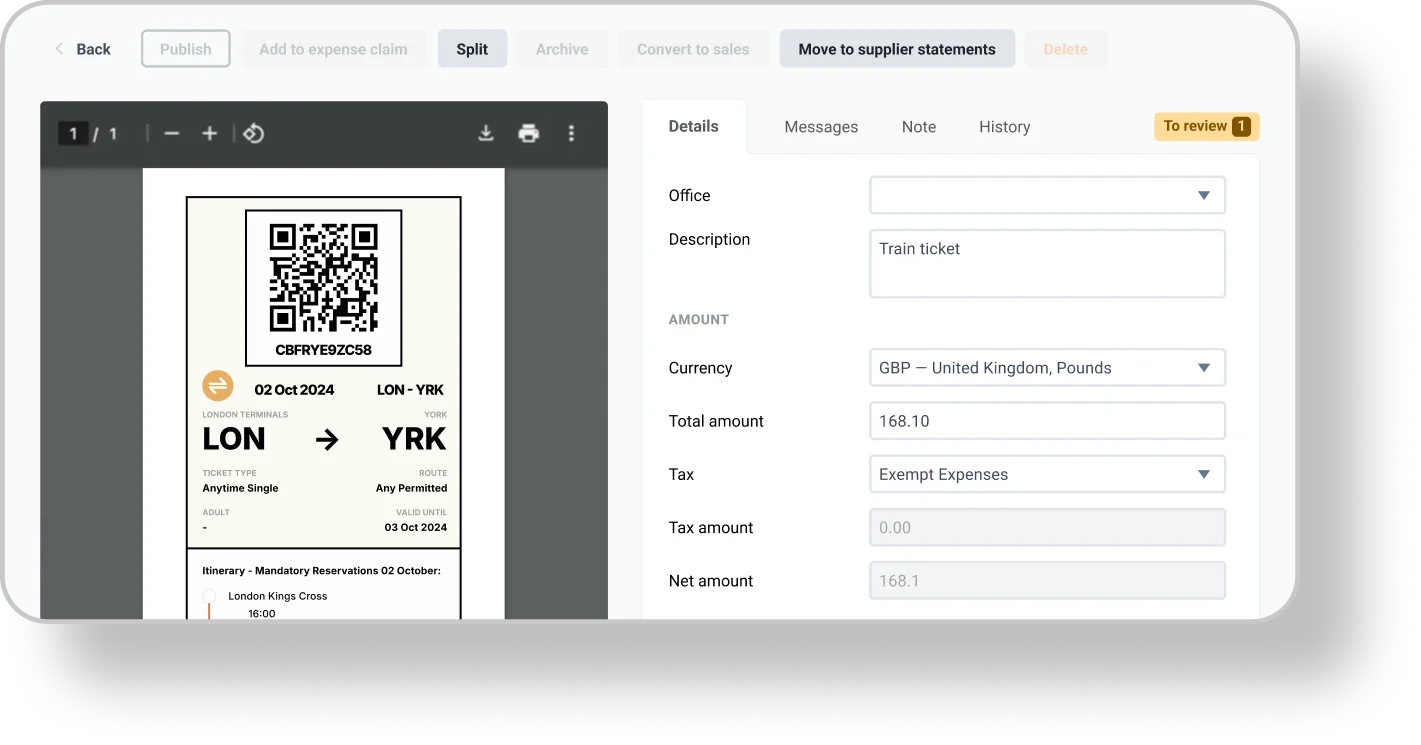The image size is (1421, 745).
Task: Print the document via the printer icon
Action: 529,134
